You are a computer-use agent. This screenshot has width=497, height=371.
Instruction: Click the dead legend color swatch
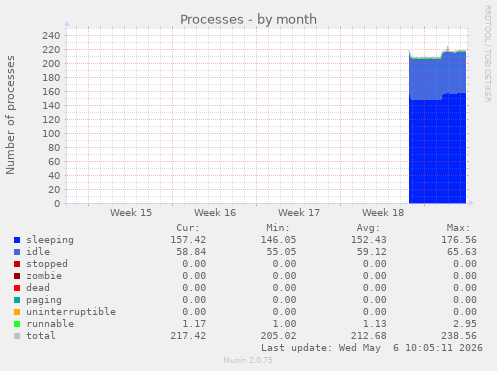17,288
